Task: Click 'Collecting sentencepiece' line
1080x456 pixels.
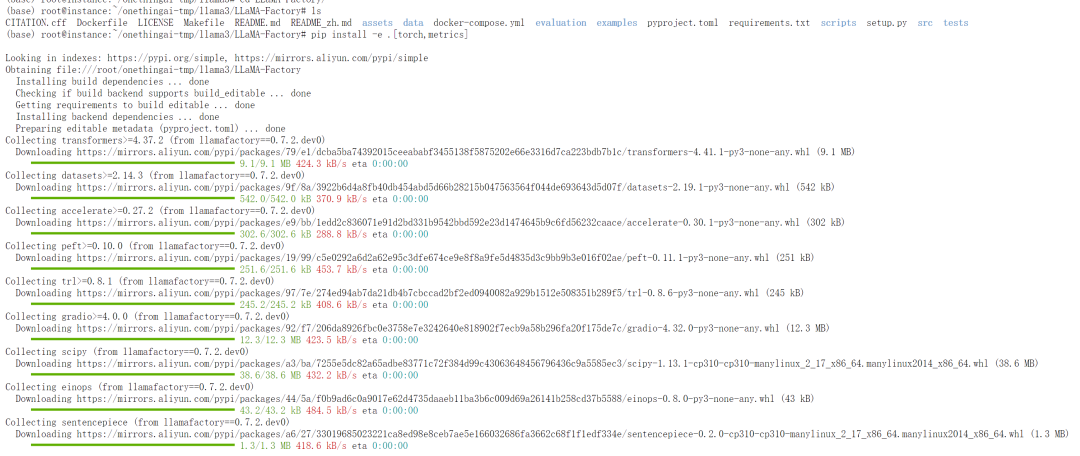Action: 147,421
